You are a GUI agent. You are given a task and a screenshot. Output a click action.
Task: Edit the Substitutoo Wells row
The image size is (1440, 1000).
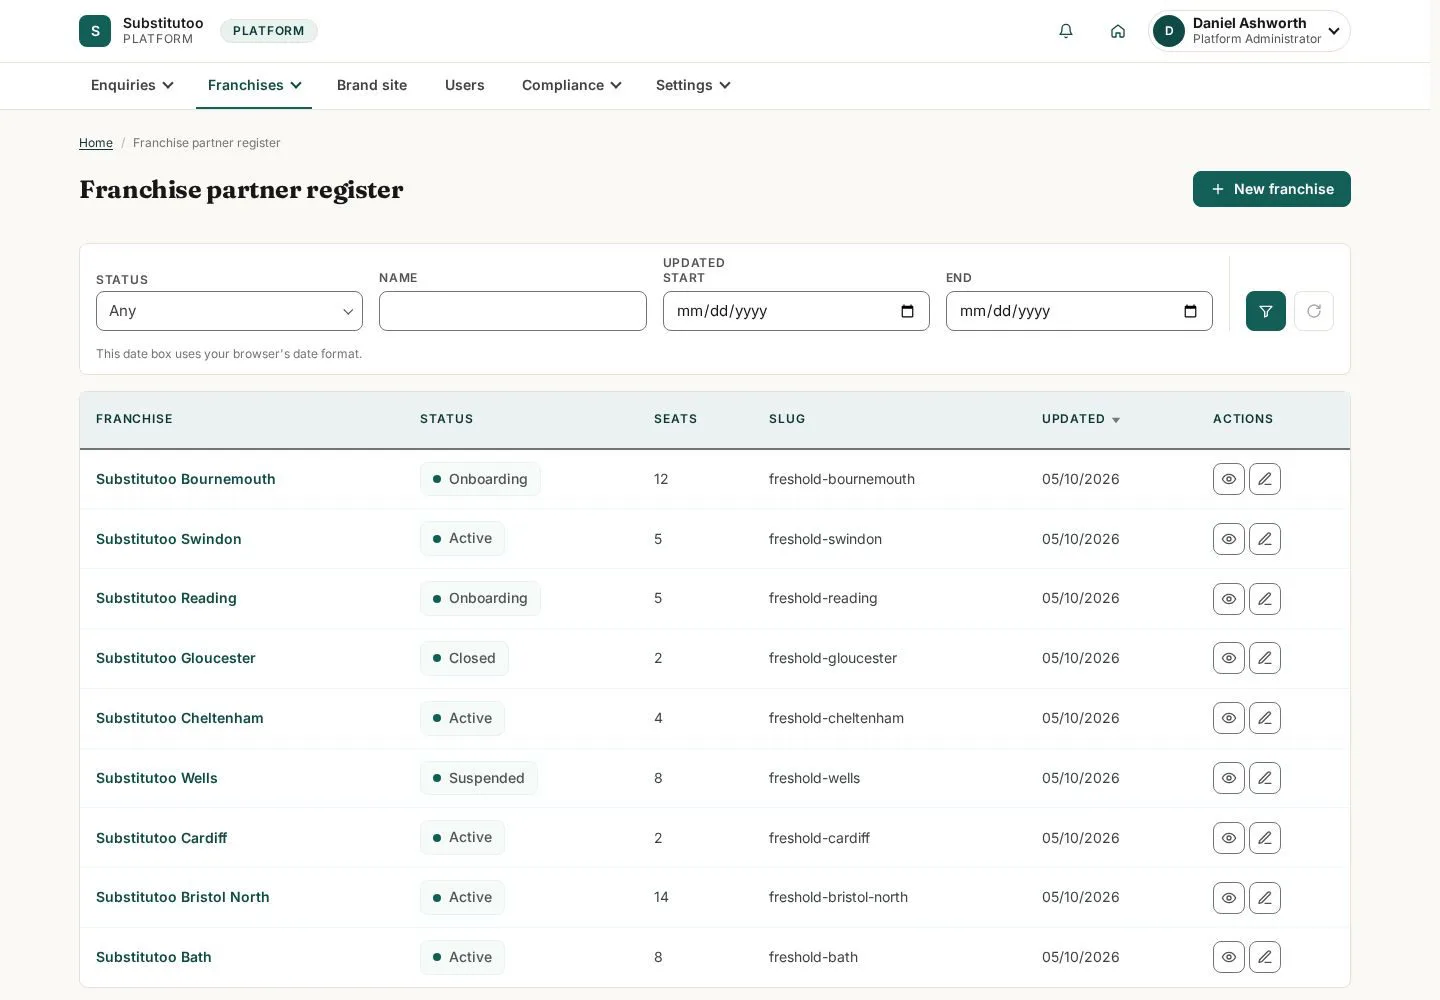[x=1265, y=778]
